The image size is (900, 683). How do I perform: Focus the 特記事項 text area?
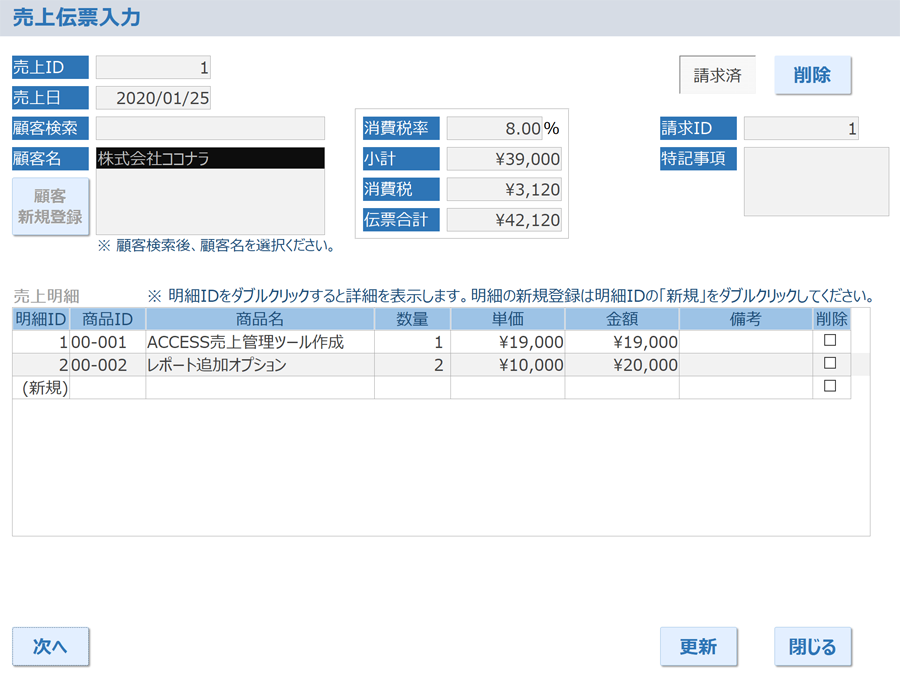click(816, 181)
